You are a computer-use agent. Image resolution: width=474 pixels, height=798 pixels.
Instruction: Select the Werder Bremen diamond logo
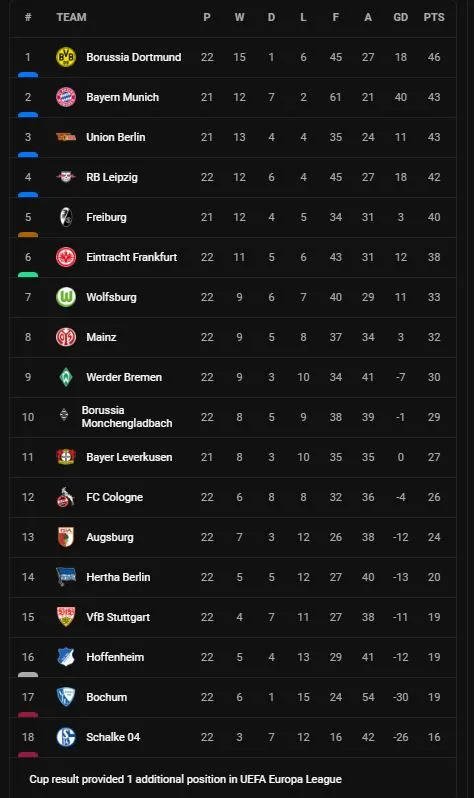66,377
